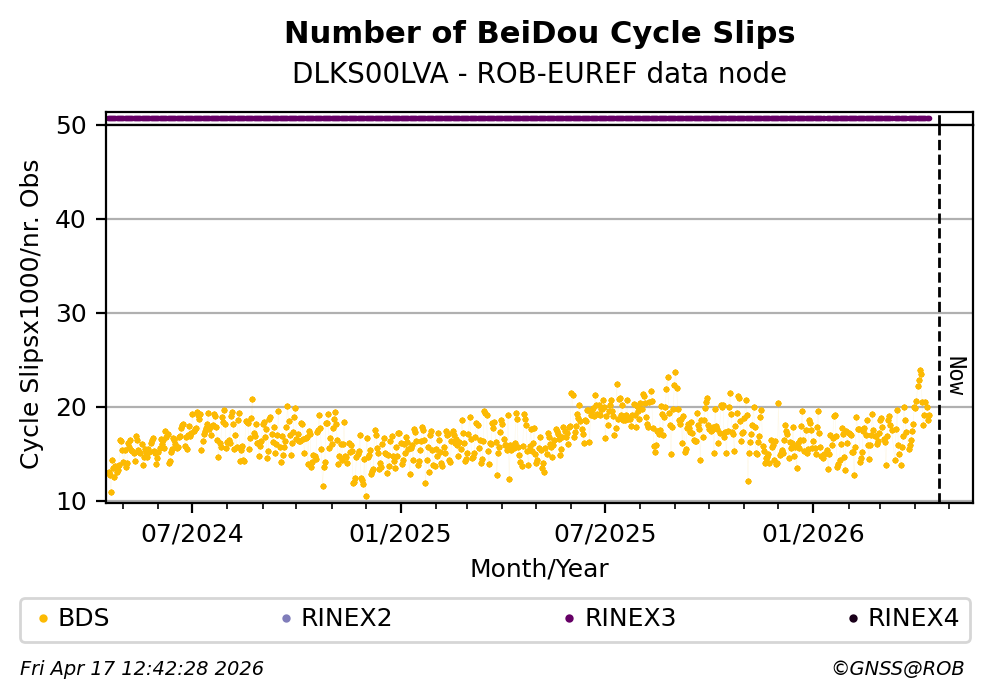
Task: Click the 07/2024 x-axis tick label
Action: click(x=193, y=534)
